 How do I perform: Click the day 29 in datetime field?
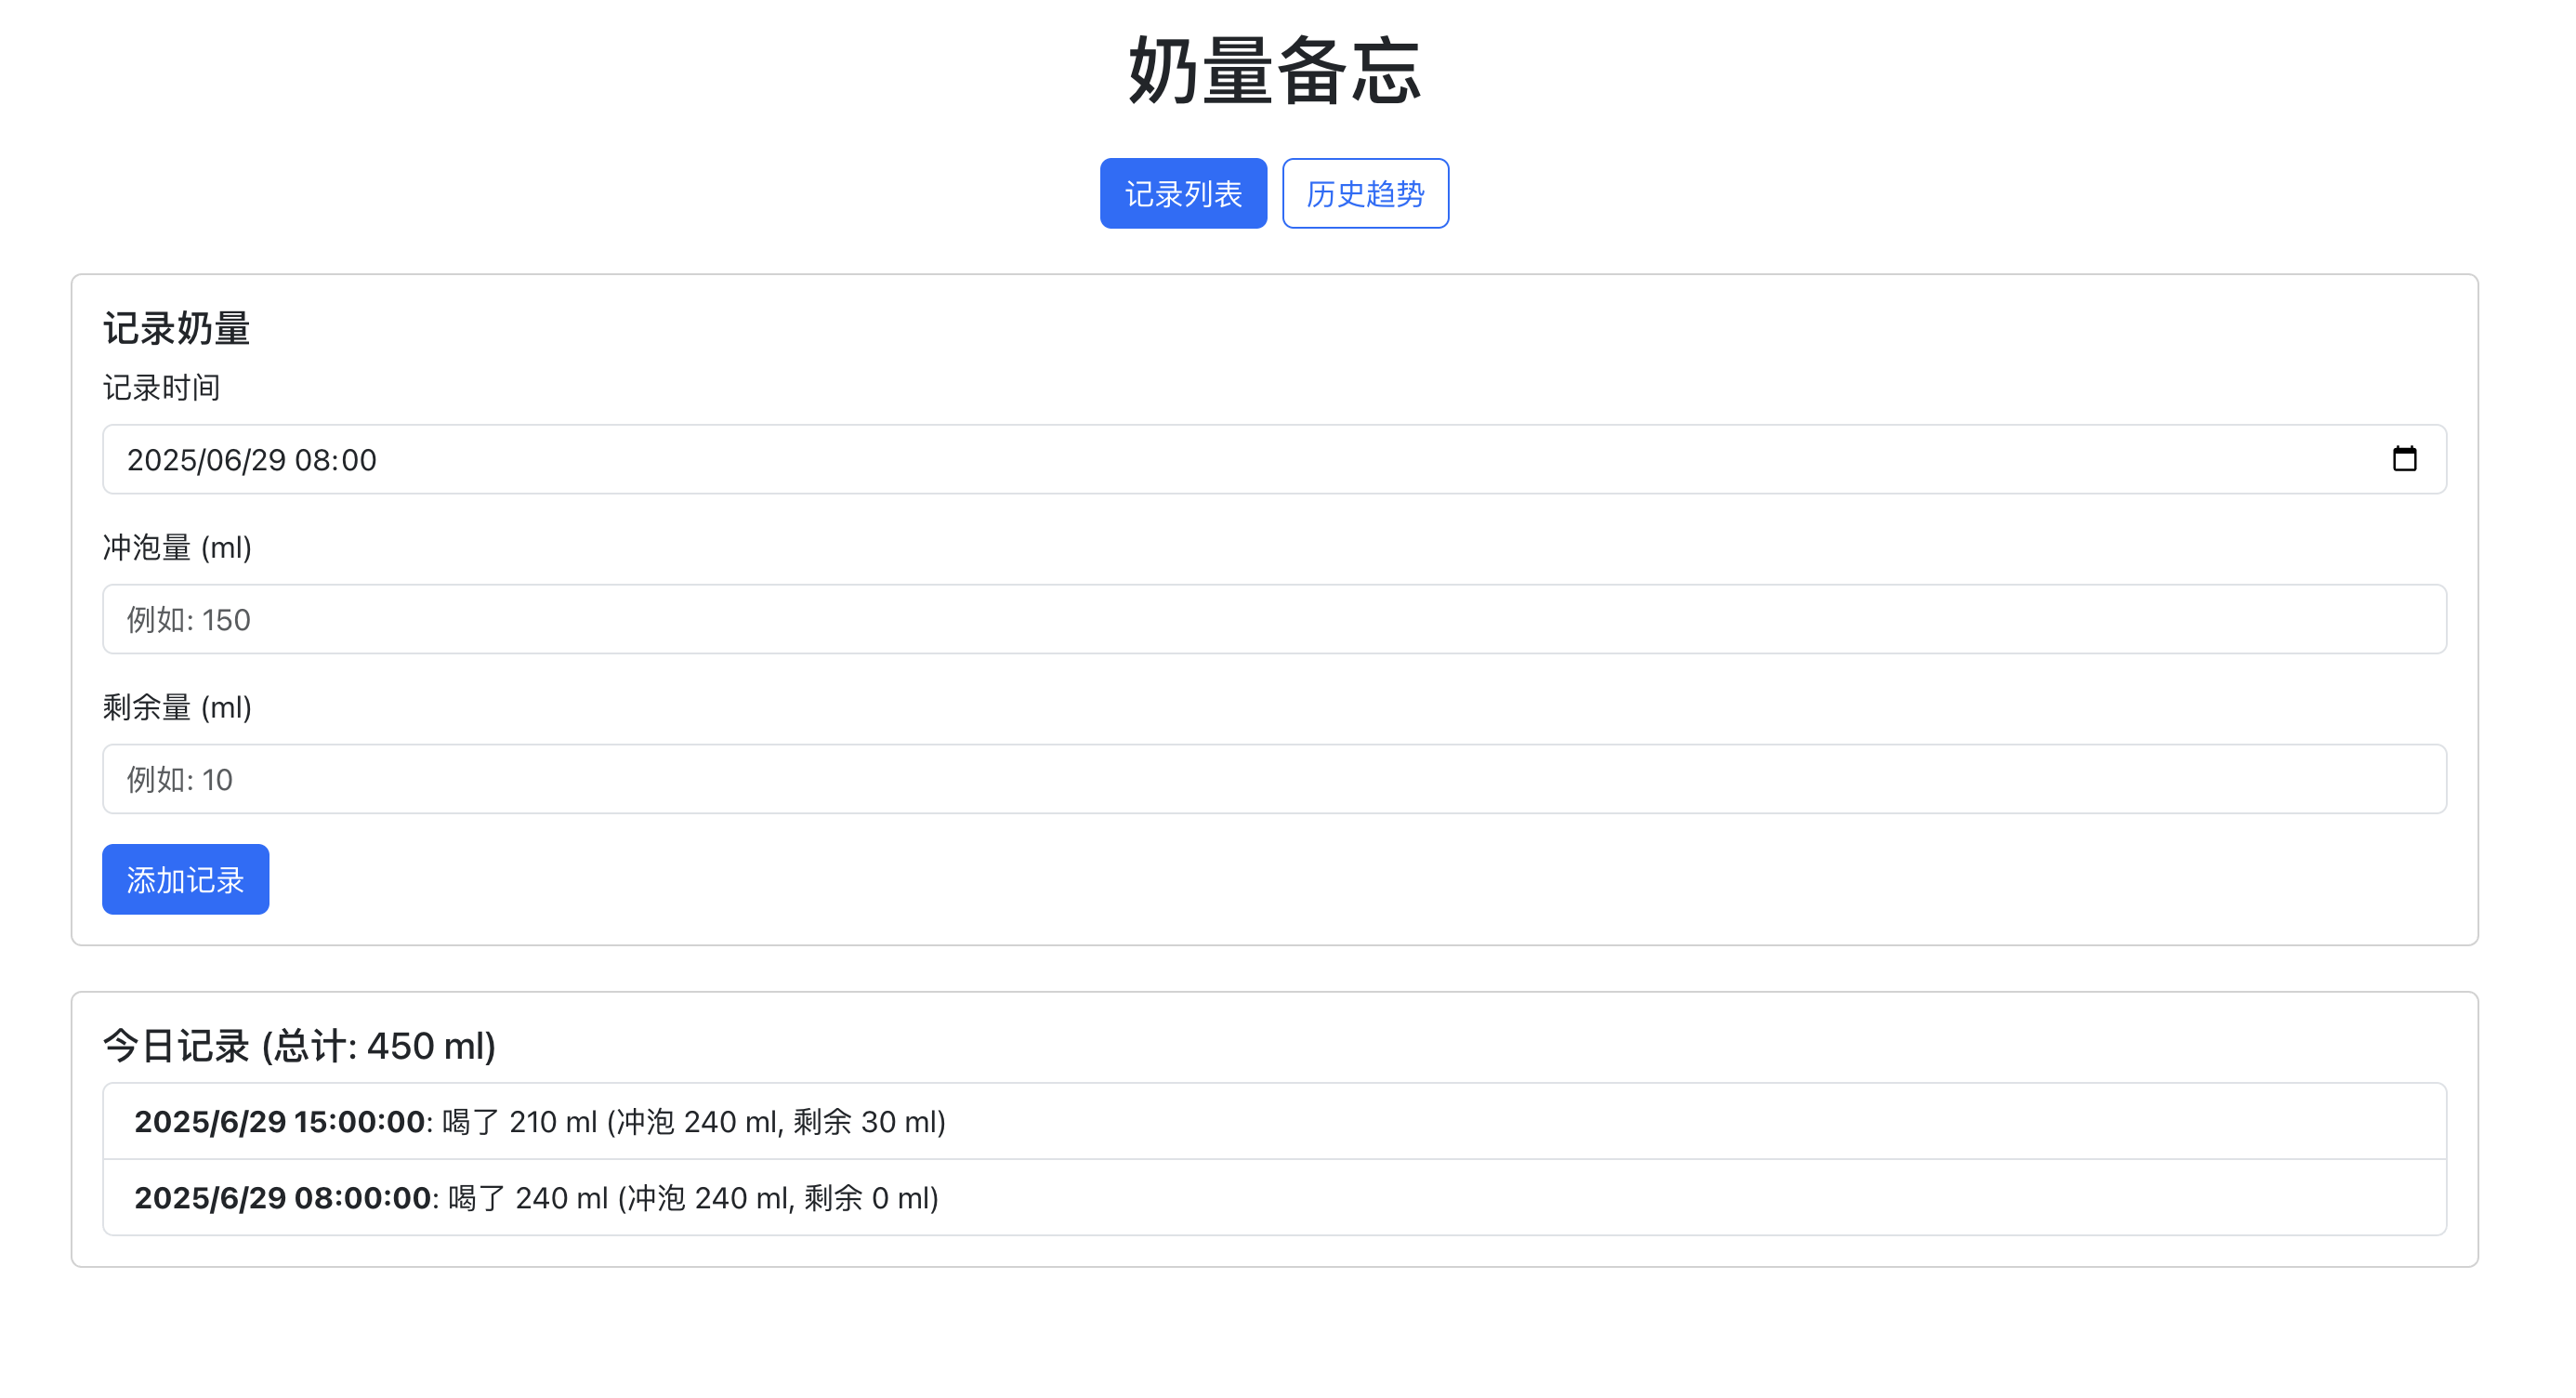click(268, 460)
